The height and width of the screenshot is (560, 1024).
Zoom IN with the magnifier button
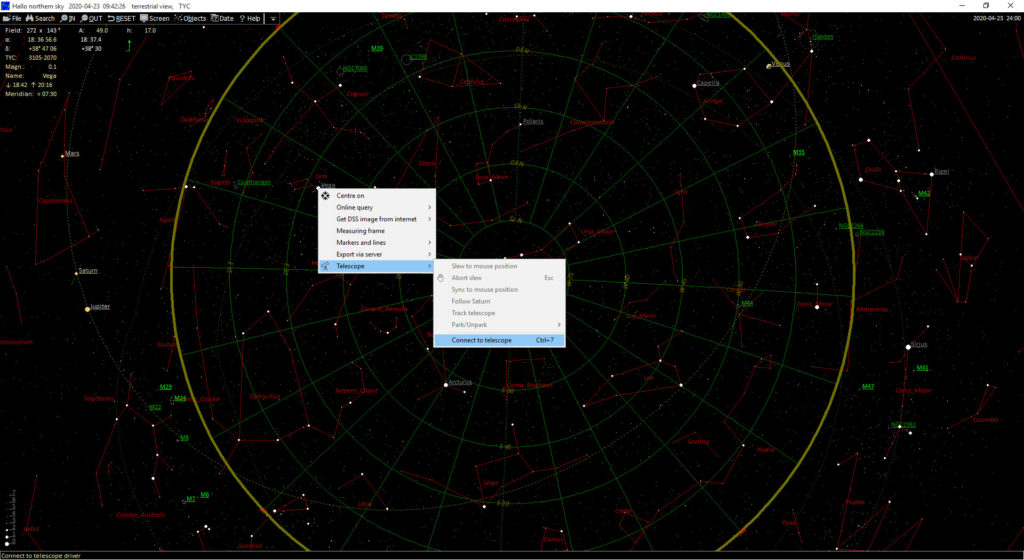[x=68, y=18]
